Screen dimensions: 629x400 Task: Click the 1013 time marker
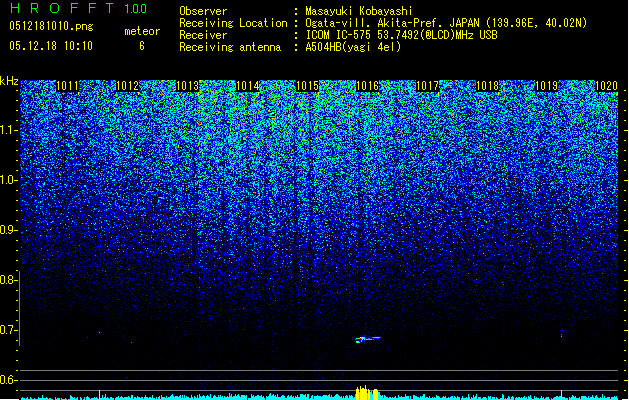coord(187,86)
